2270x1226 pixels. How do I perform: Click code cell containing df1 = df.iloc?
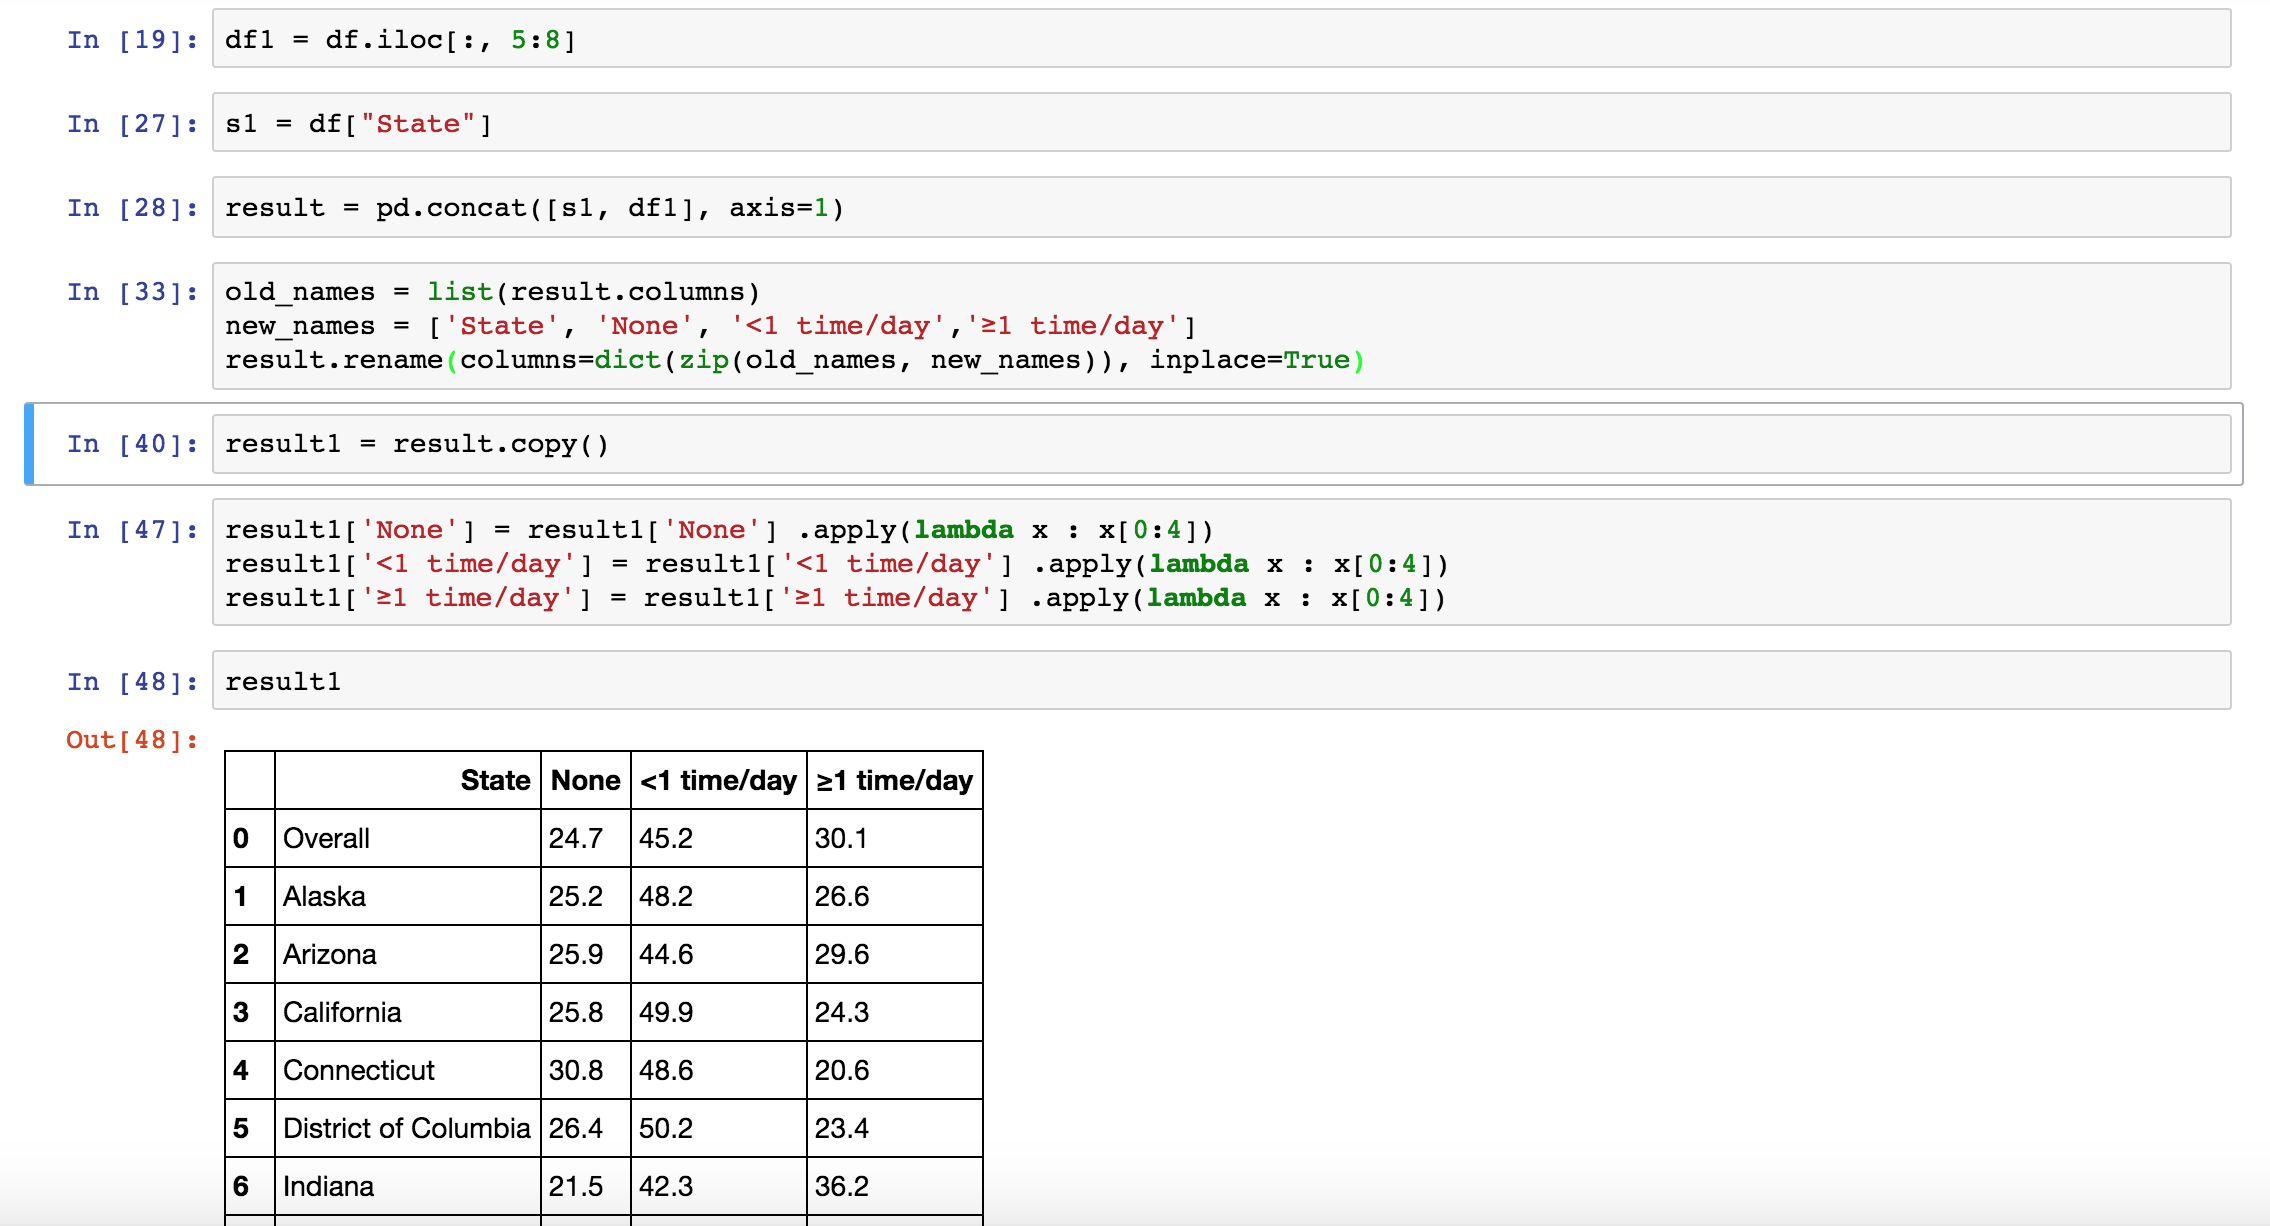point(1220,40)
